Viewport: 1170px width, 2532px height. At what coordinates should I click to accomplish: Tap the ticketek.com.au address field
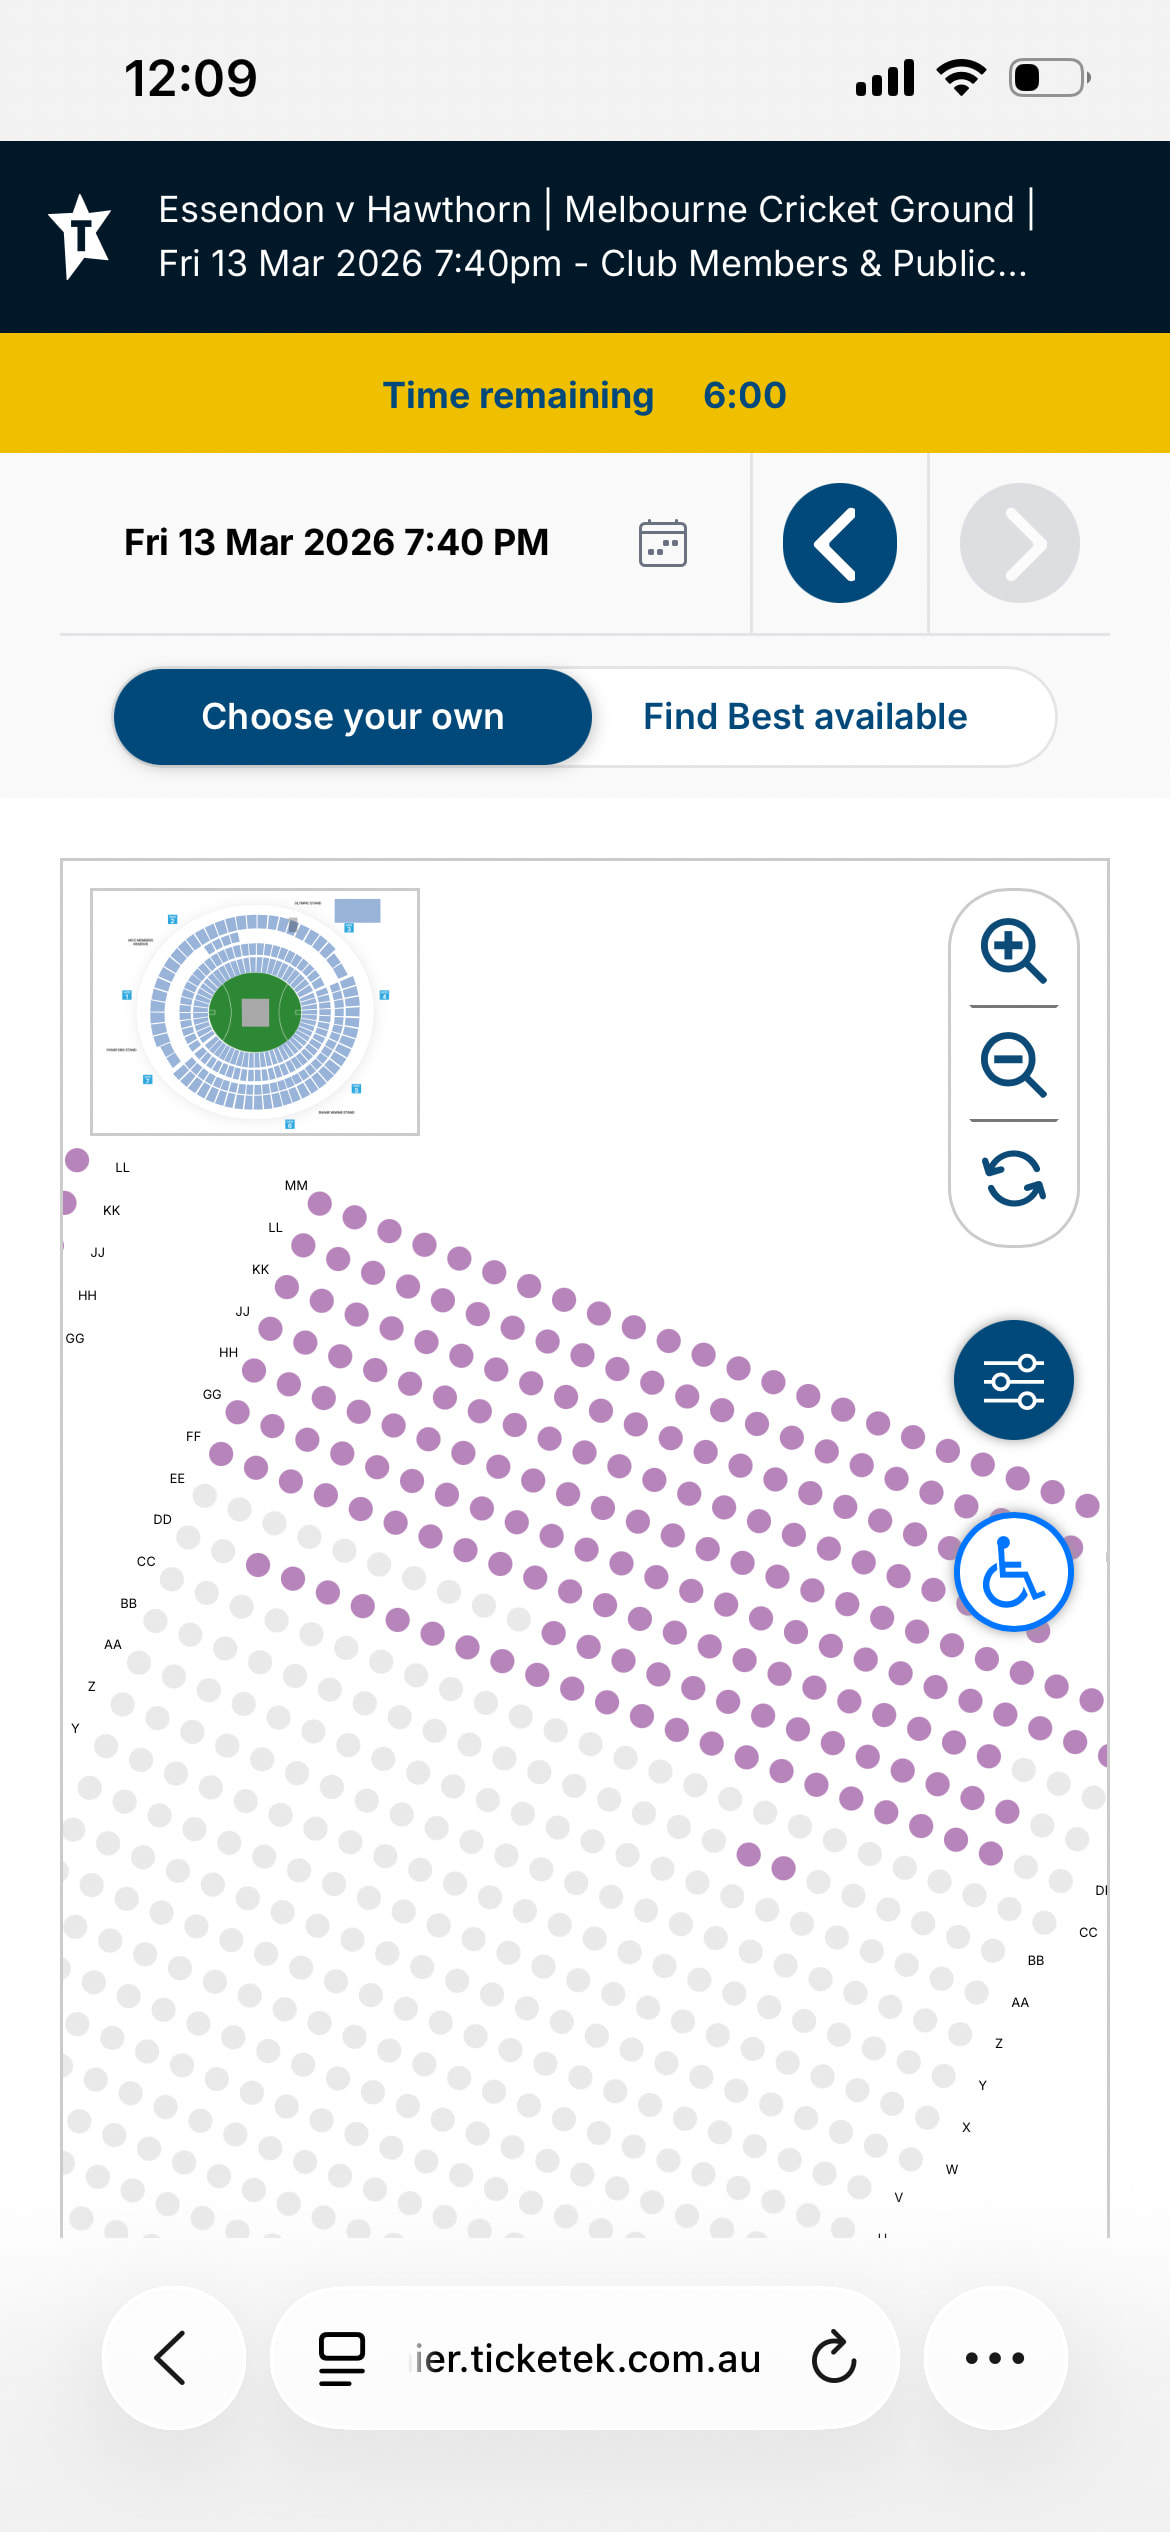588,2358
